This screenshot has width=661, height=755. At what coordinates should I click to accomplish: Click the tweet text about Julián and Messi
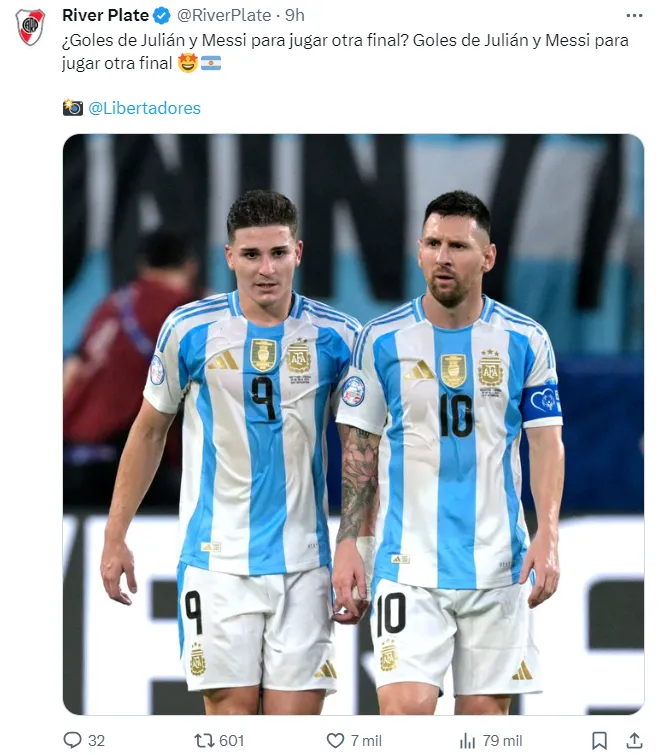point(345,52)
